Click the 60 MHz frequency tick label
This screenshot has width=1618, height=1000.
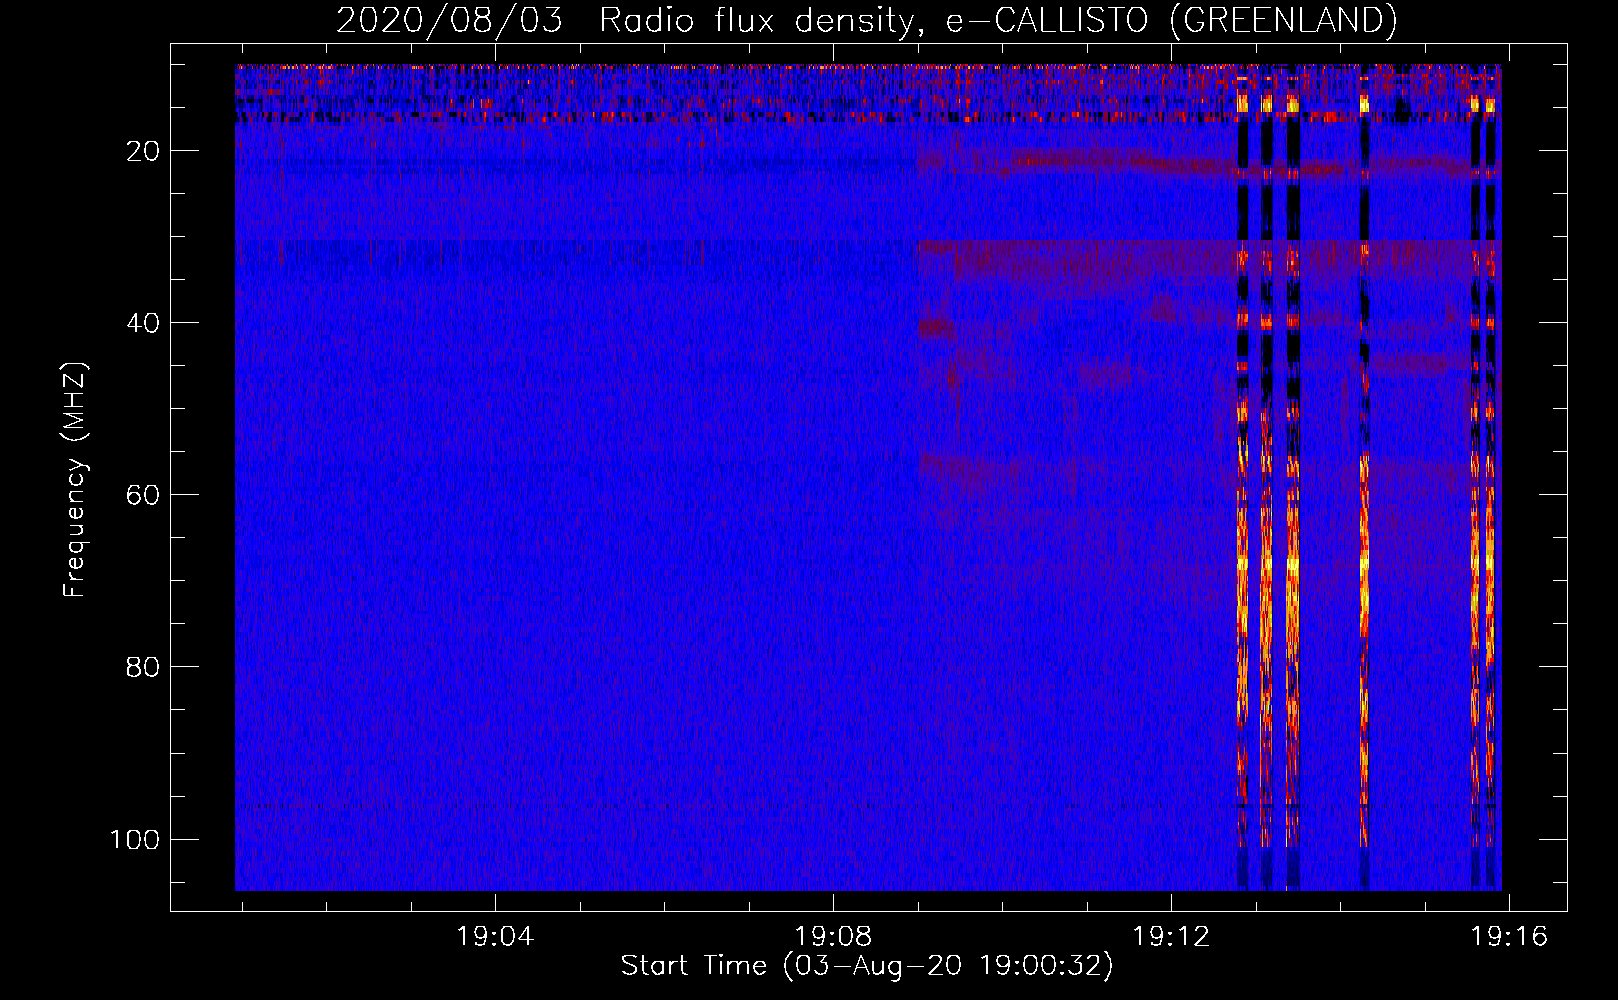[143, 495]
